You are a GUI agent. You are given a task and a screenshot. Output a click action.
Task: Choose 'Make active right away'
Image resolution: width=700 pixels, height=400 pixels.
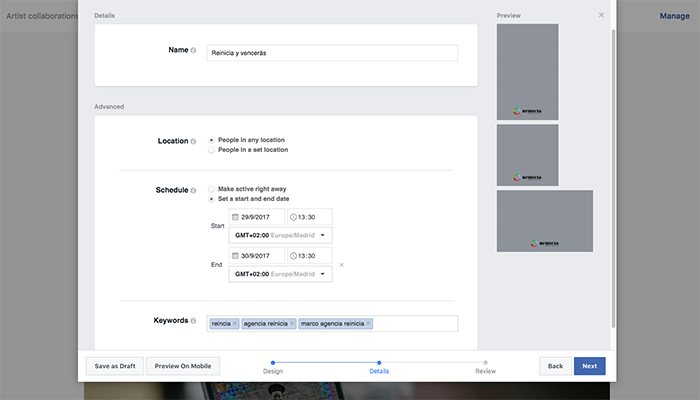coord(212,189)
